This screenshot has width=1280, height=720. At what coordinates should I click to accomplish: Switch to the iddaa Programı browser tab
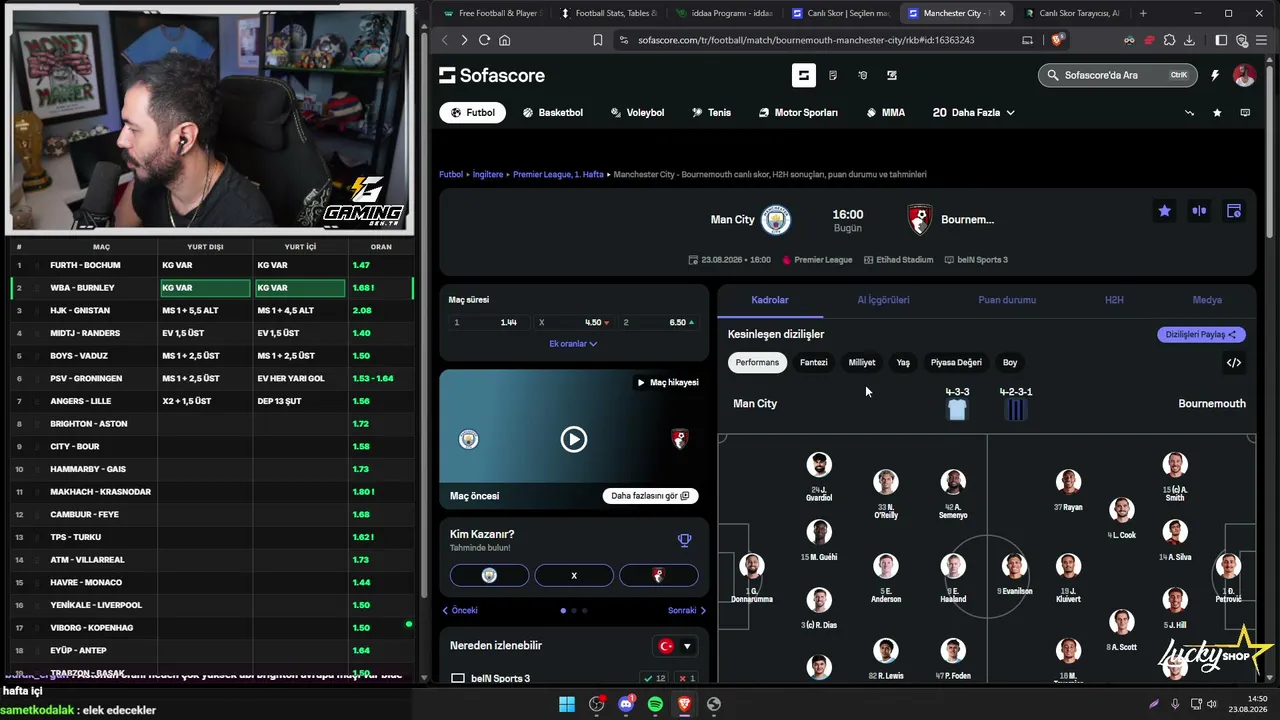pos(724,14)
